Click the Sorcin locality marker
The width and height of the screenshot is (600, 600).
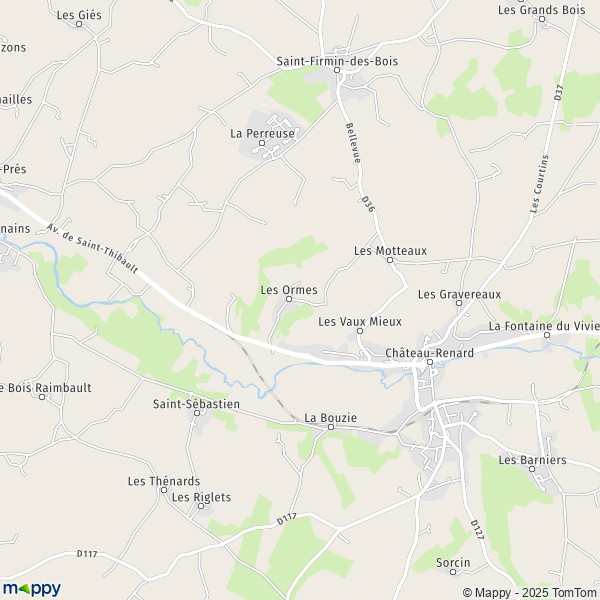pos(453,572)
